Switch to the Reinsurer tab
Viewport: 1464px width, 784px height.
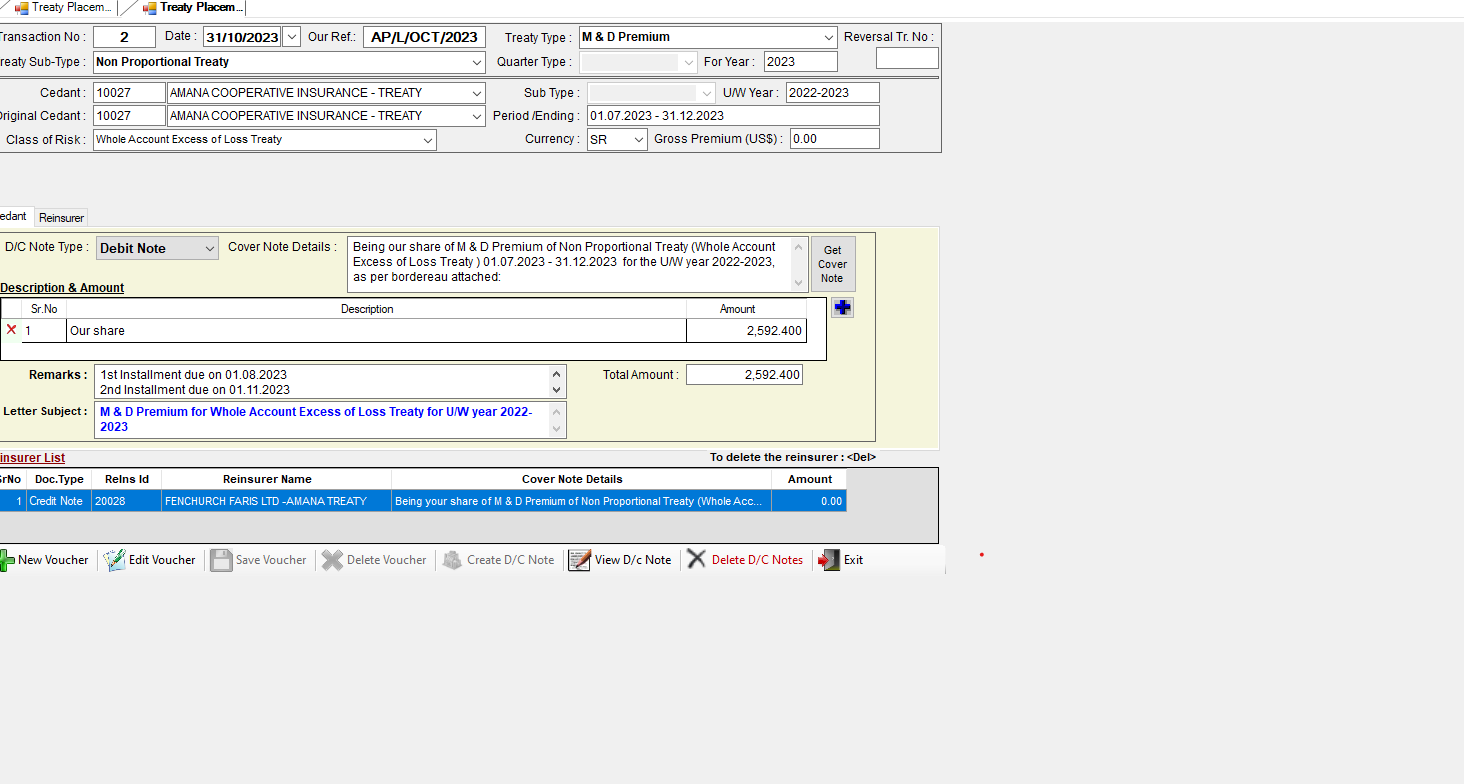(62, 217)
